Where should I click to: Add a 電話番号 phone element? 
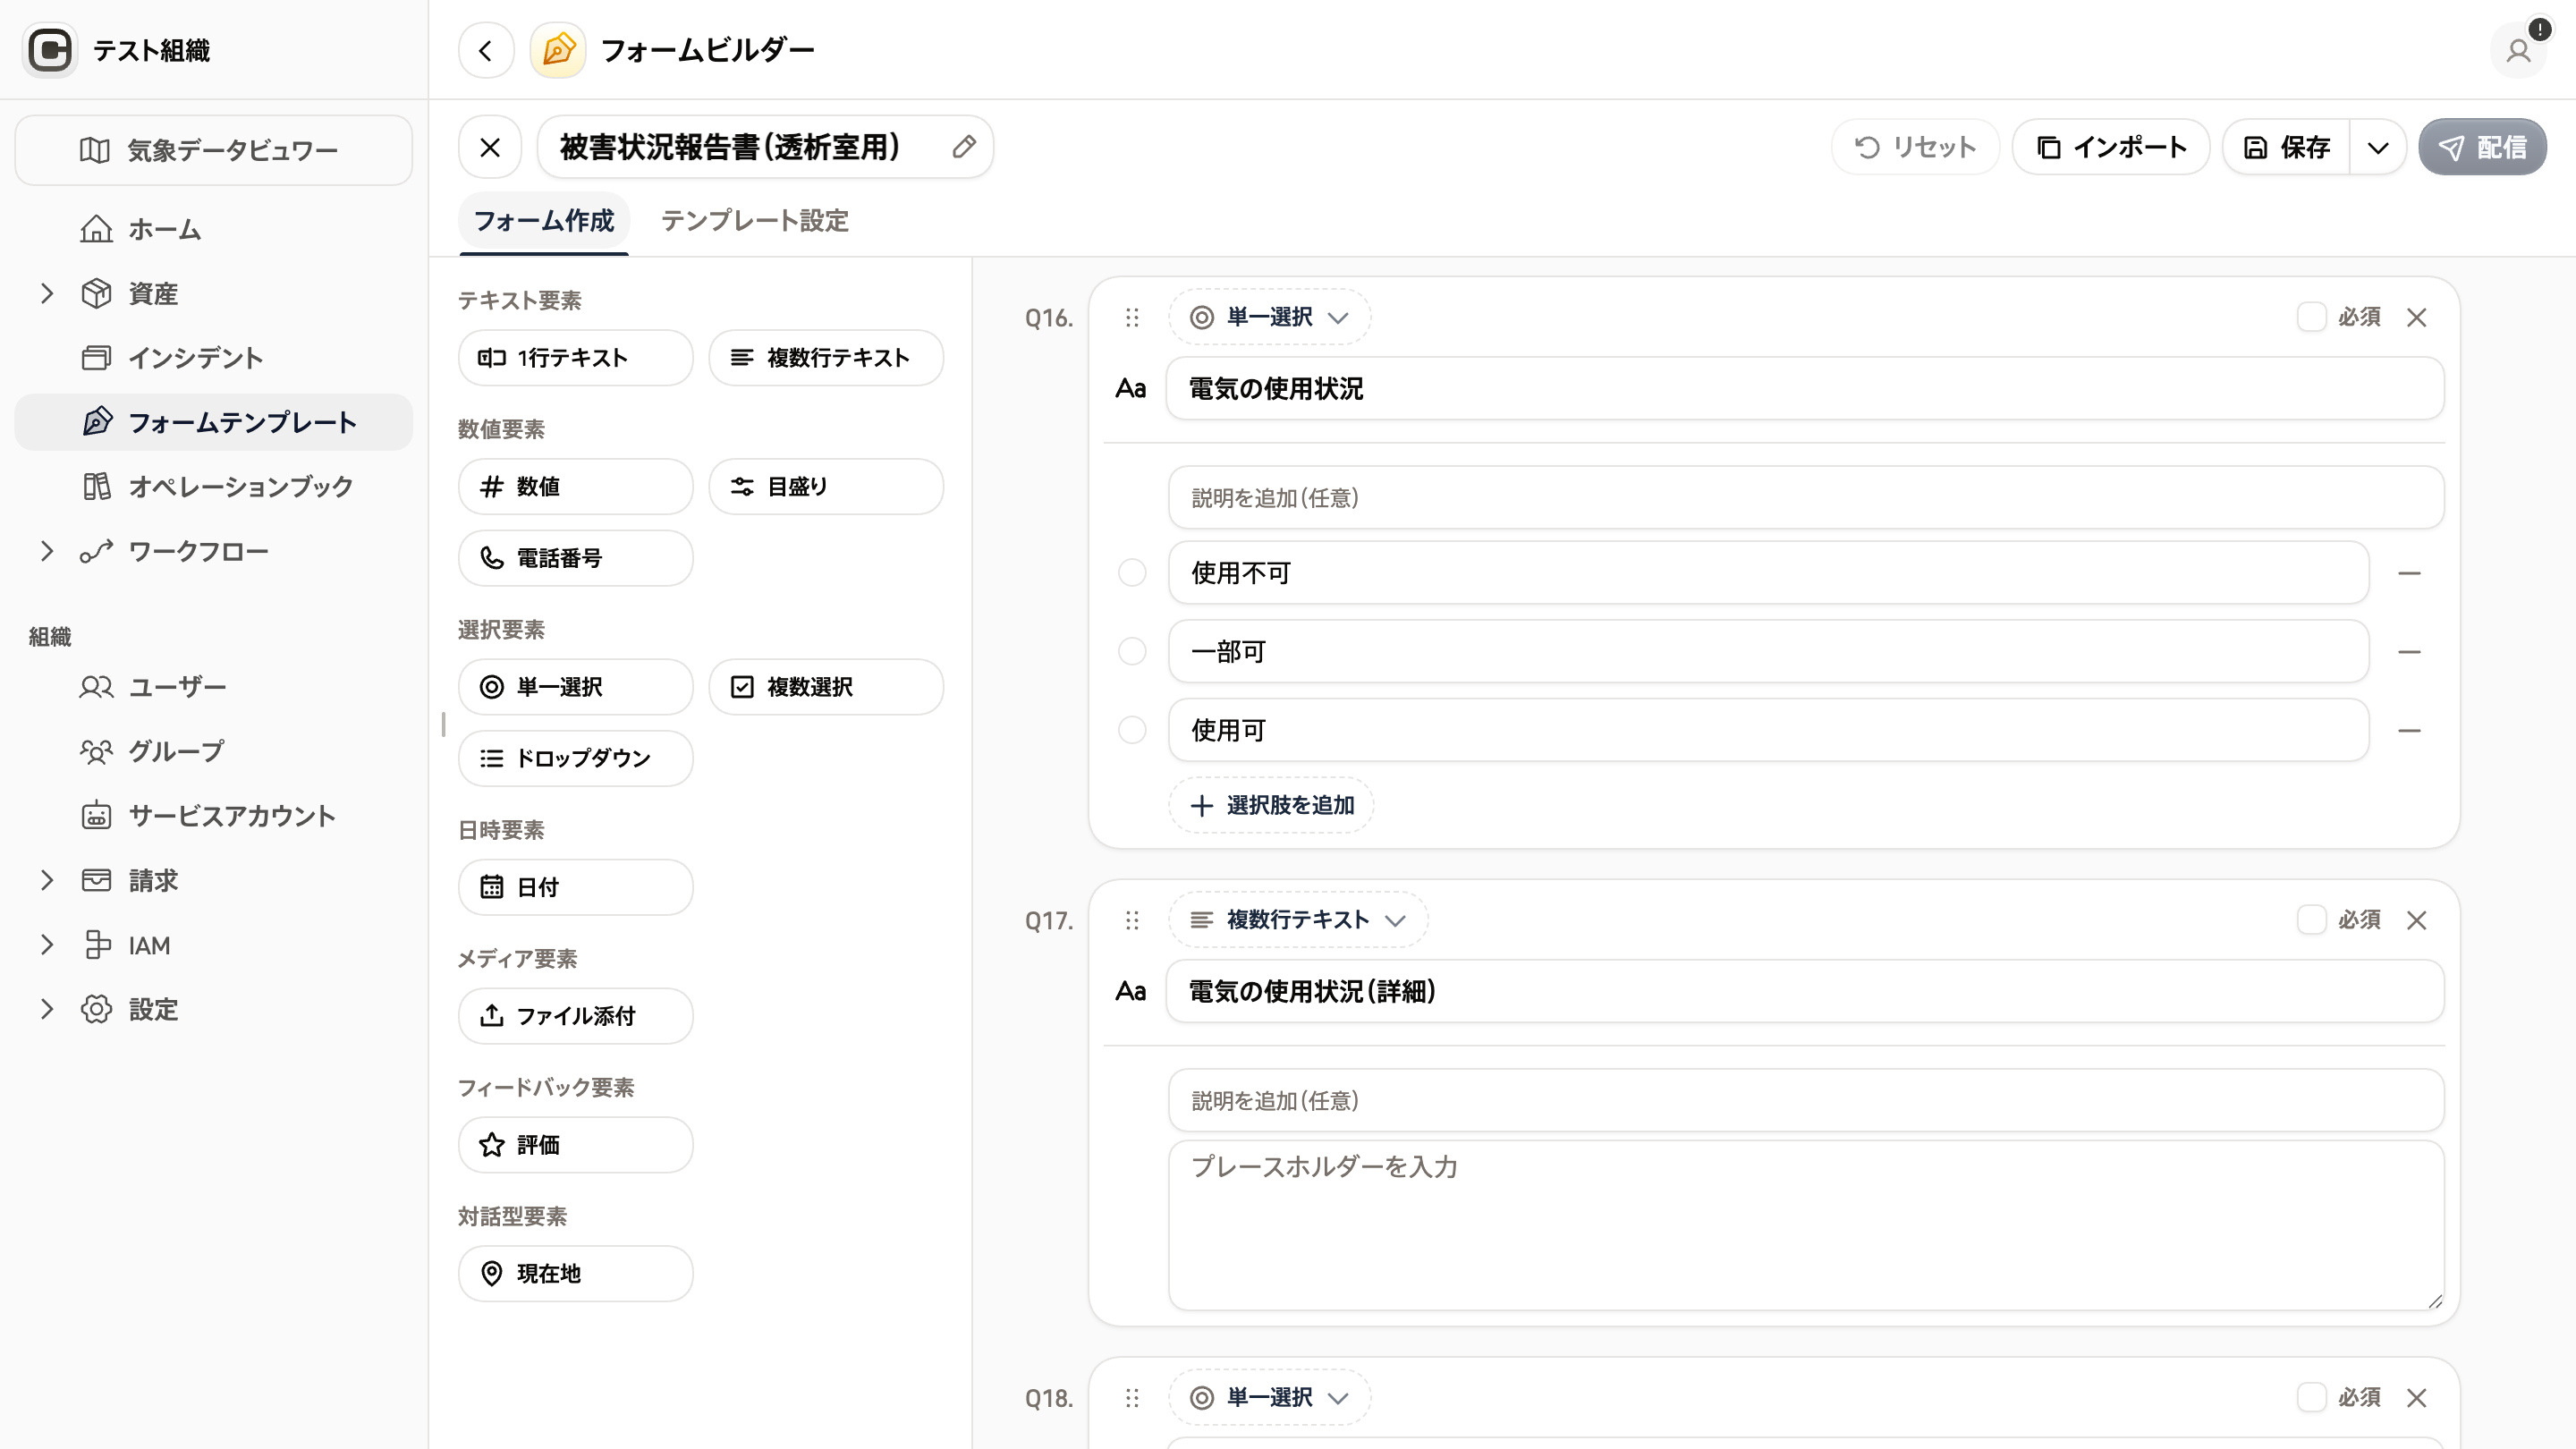click(576, 558)
